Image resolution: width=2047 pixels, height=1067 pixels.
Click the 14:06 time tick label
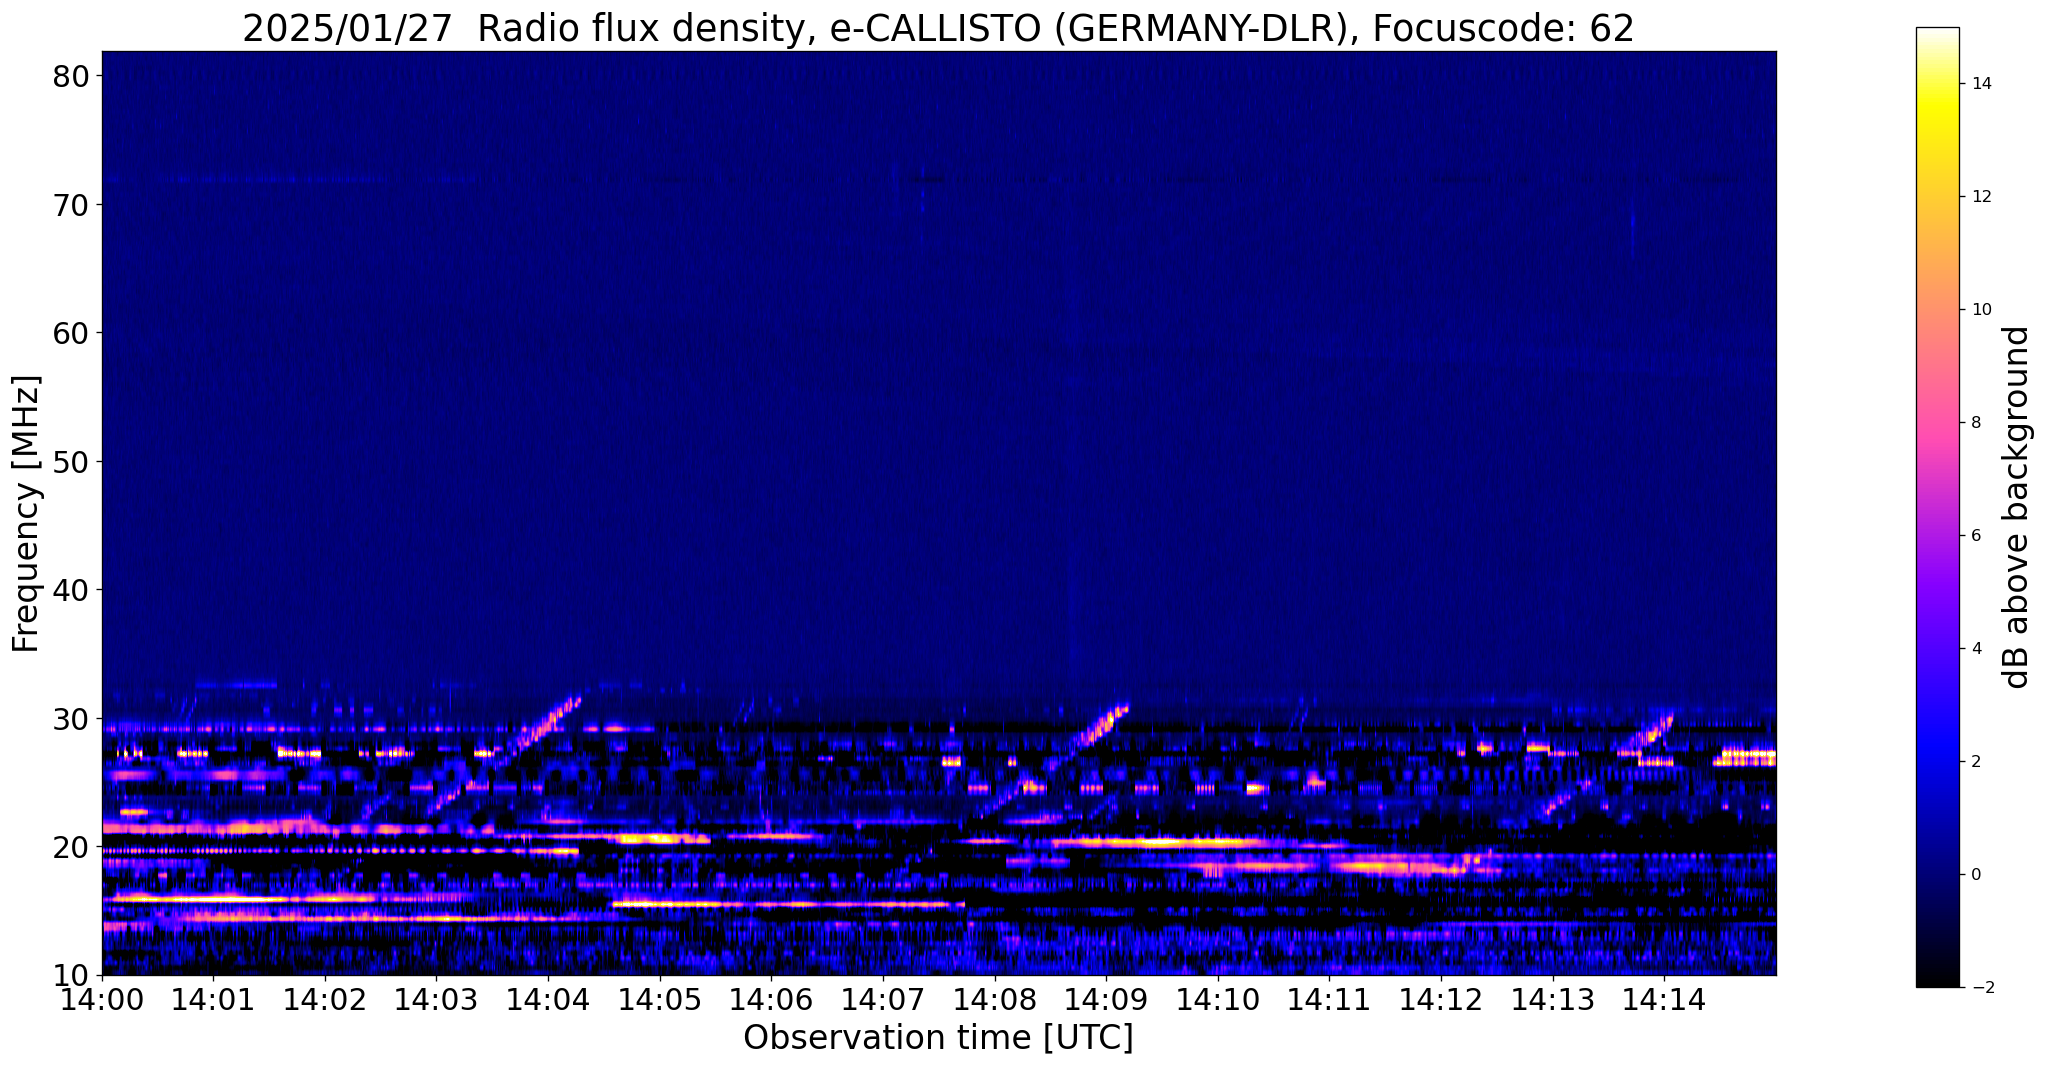(x=771, y=1000)
